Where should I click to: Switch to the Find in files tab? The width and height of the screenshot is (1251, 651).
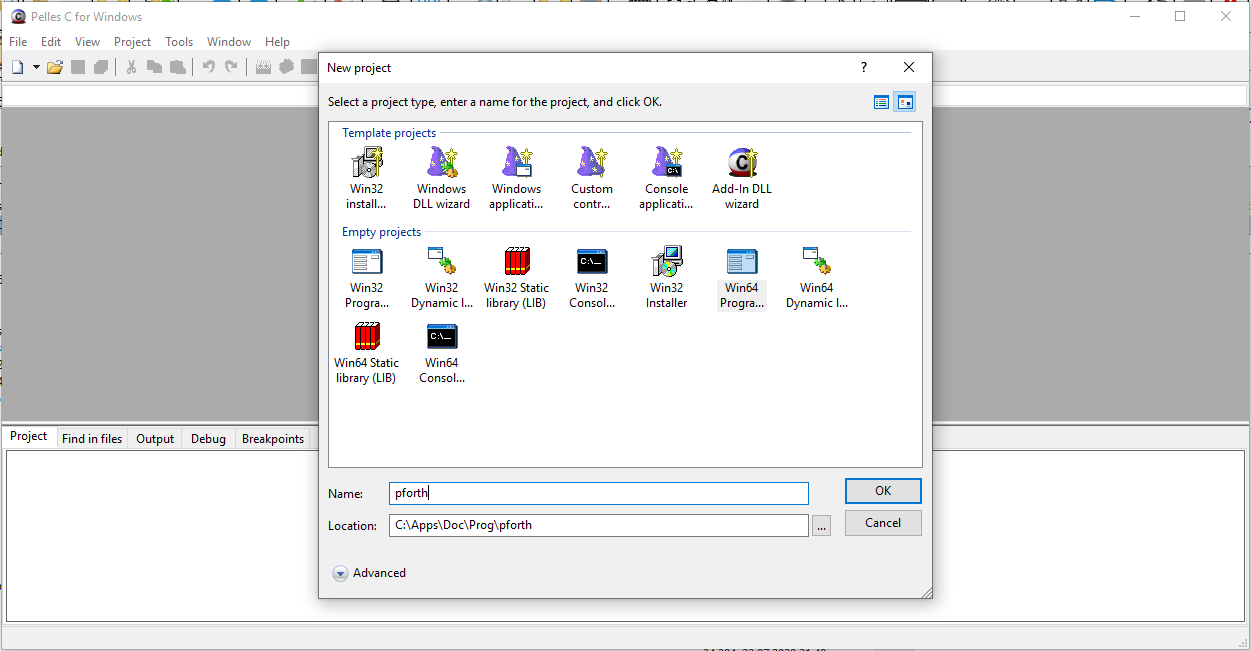pos(92,438)
